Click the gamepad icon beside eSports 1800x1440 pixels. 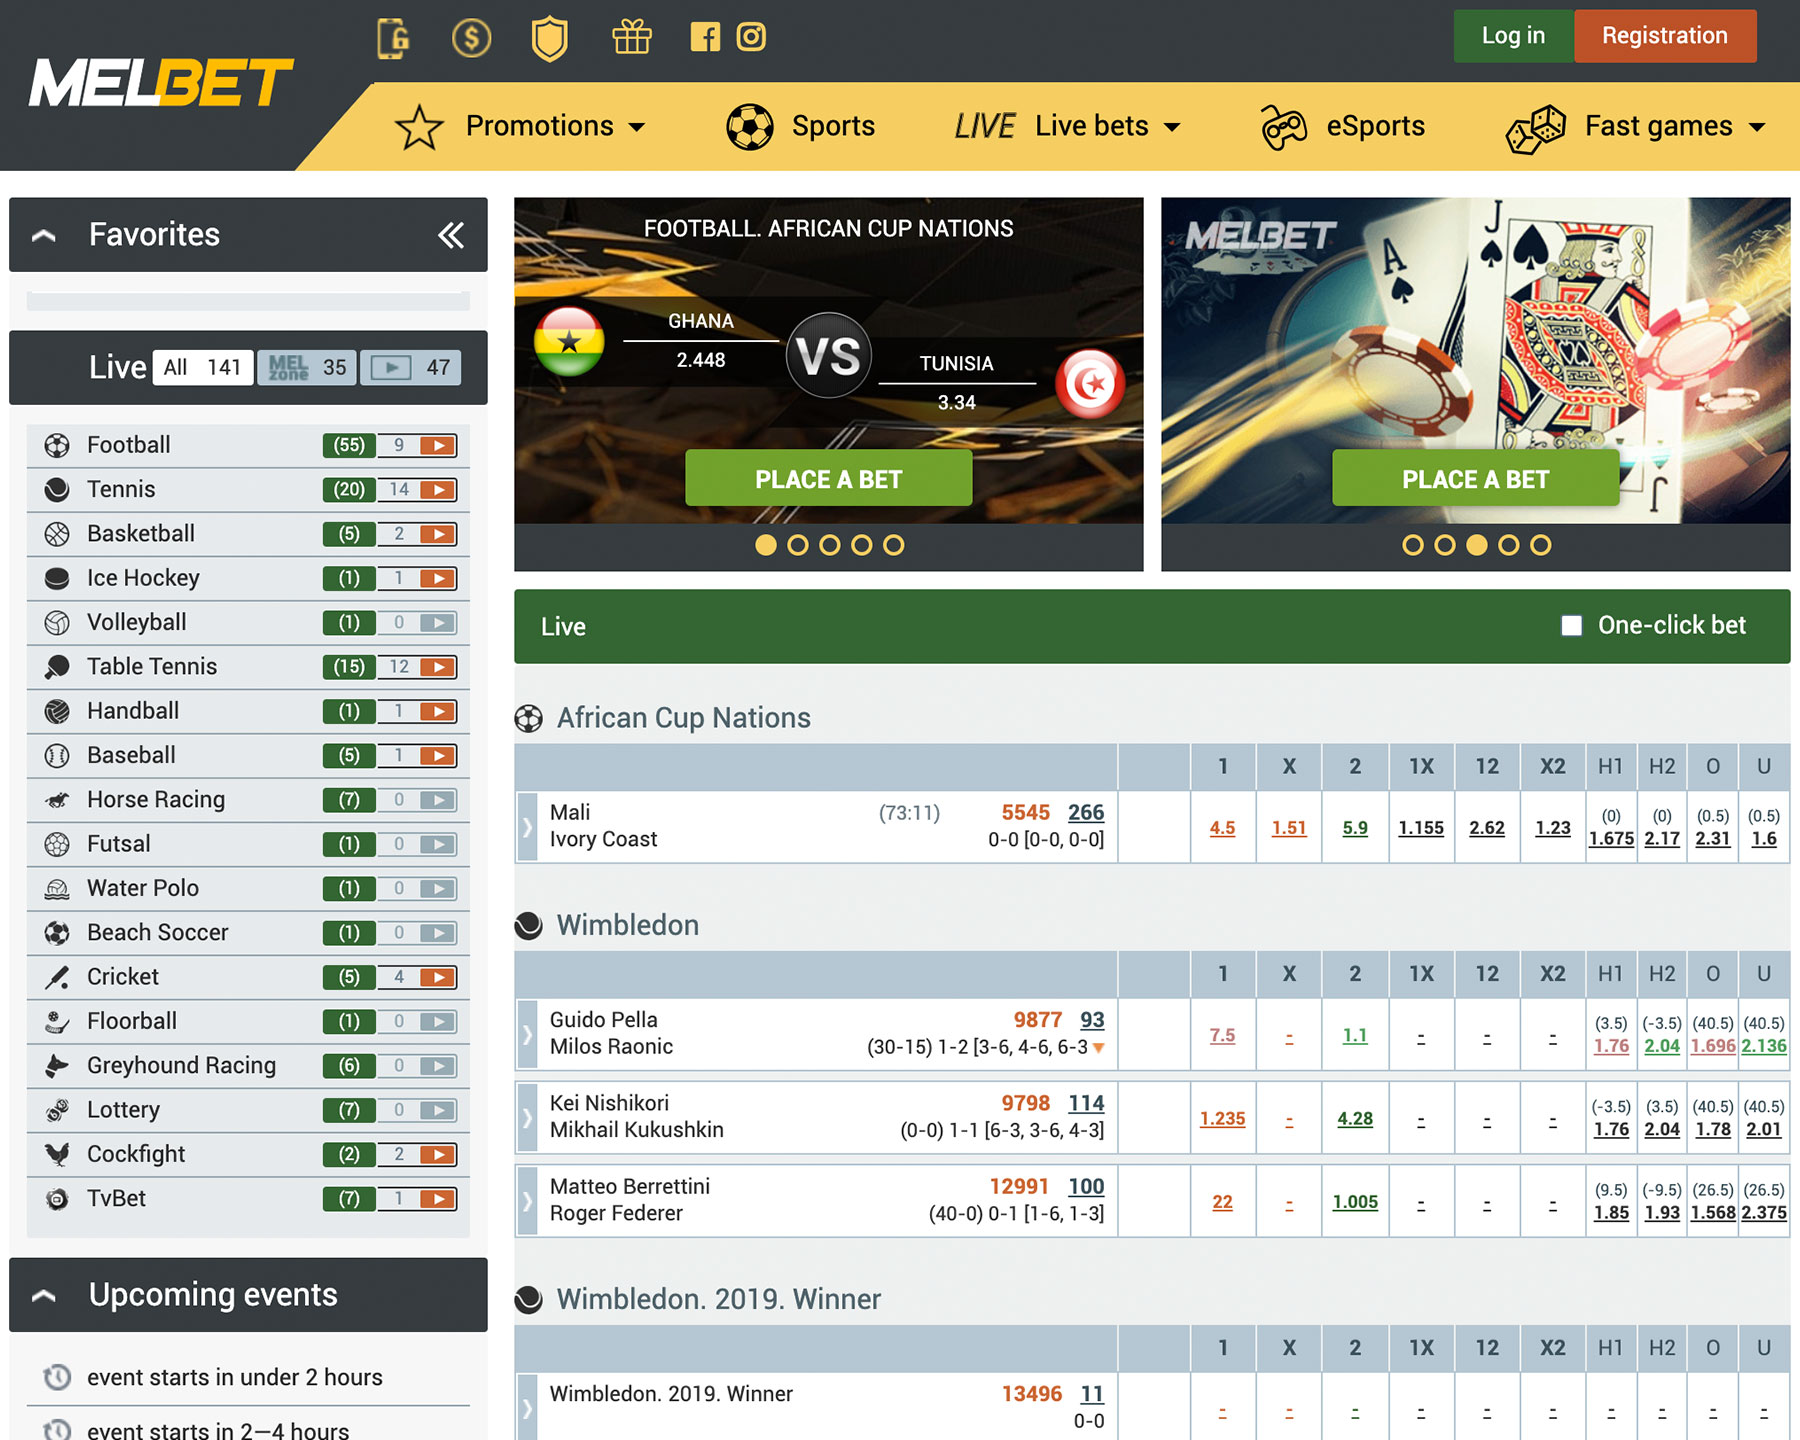[x=1284, y=127]
